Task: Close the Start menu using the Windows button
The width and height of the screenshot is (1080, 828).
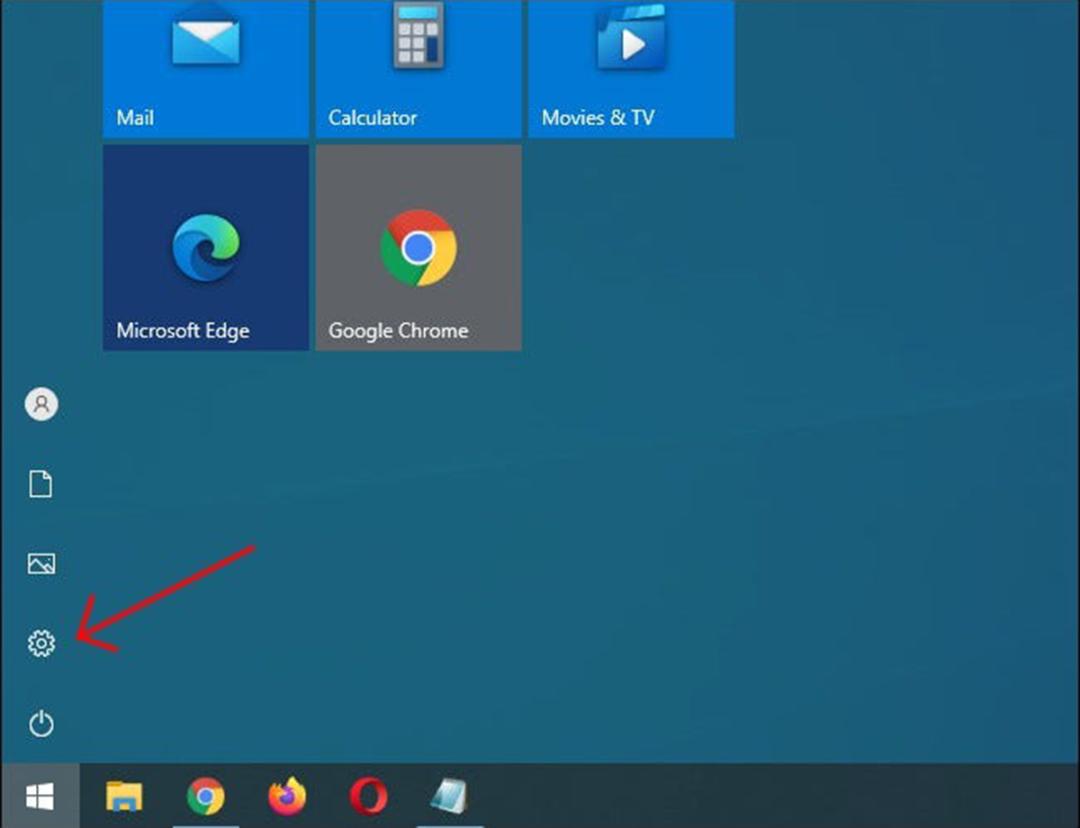Action: pos(40,796)
